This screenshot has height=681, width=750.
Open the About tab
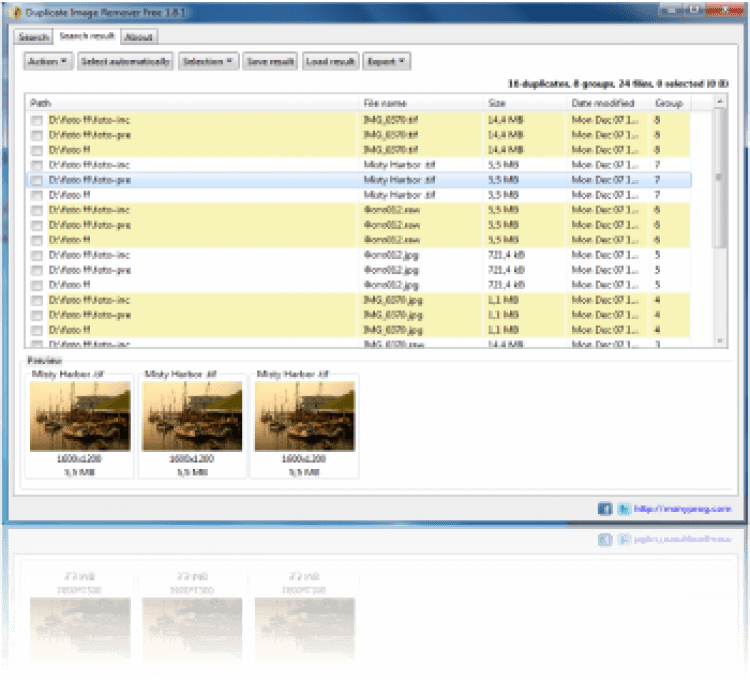pyautogui.click(x=139, y=37)
